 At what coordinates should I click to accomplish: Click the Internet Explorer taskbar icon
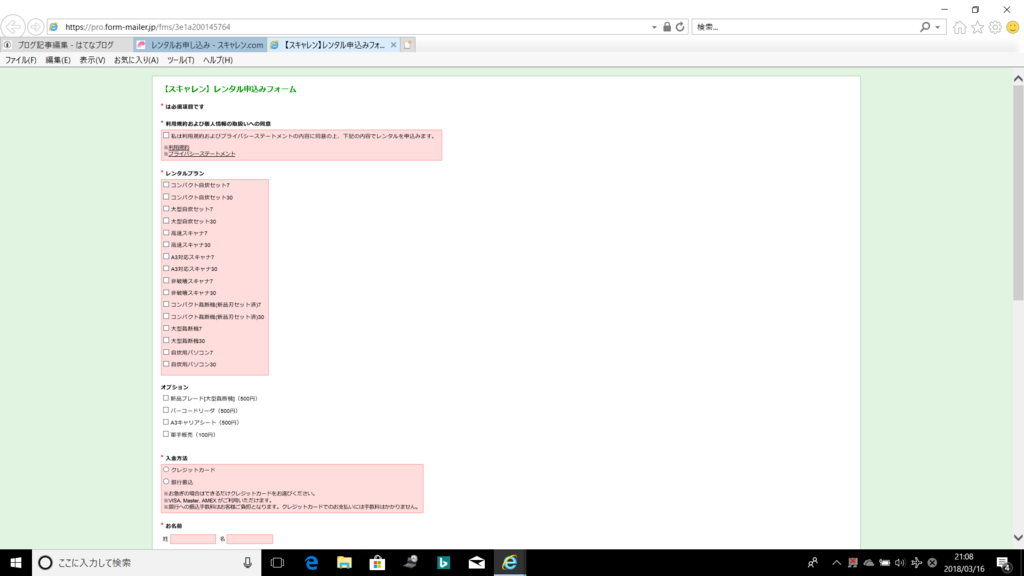[510, 562]
